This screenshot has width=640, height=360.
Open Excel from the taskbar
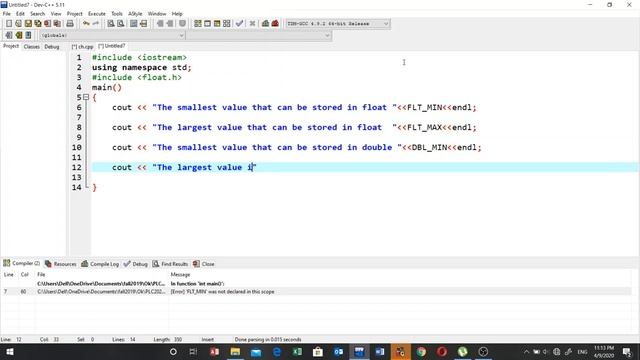point(297,351)
